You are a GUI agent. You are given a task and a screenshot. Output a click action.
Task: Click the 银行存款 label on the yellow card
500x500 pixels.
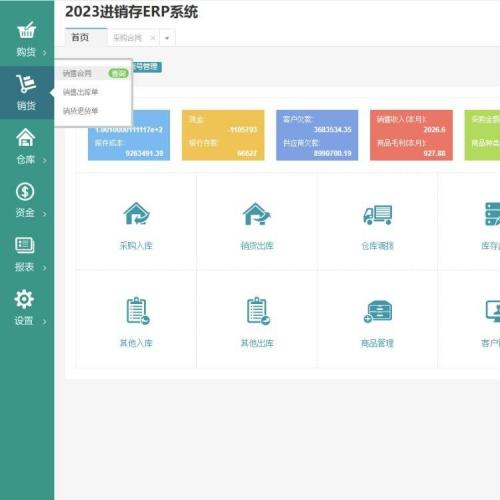pyautogui.click(x=204, y=143)
